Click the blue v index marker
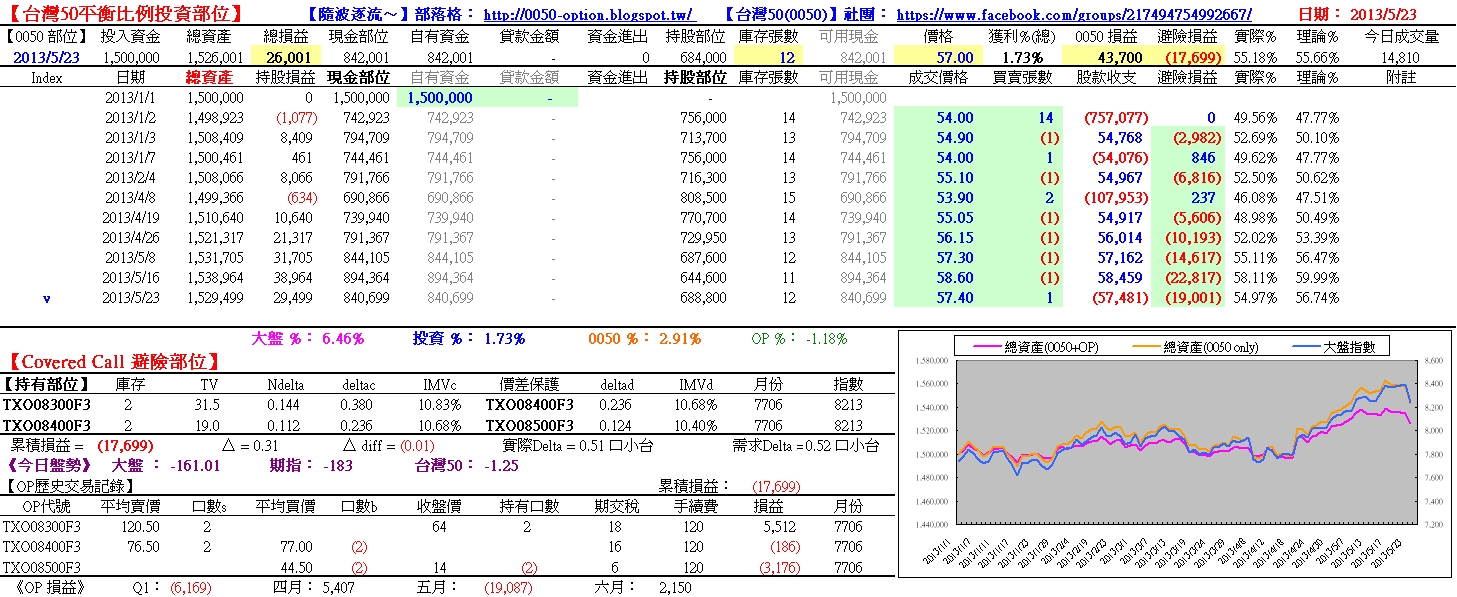Viewport: 1457px width, 597px height. (47, 298)
